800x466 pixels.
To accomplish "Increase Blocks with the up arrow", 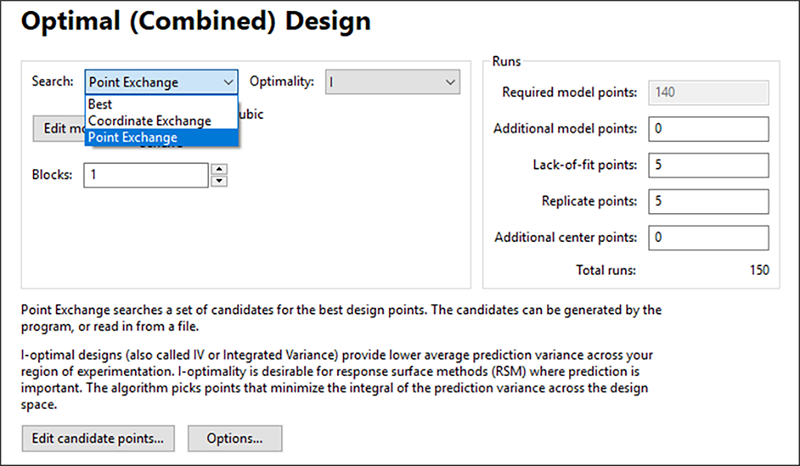I will tap(219, 168).
